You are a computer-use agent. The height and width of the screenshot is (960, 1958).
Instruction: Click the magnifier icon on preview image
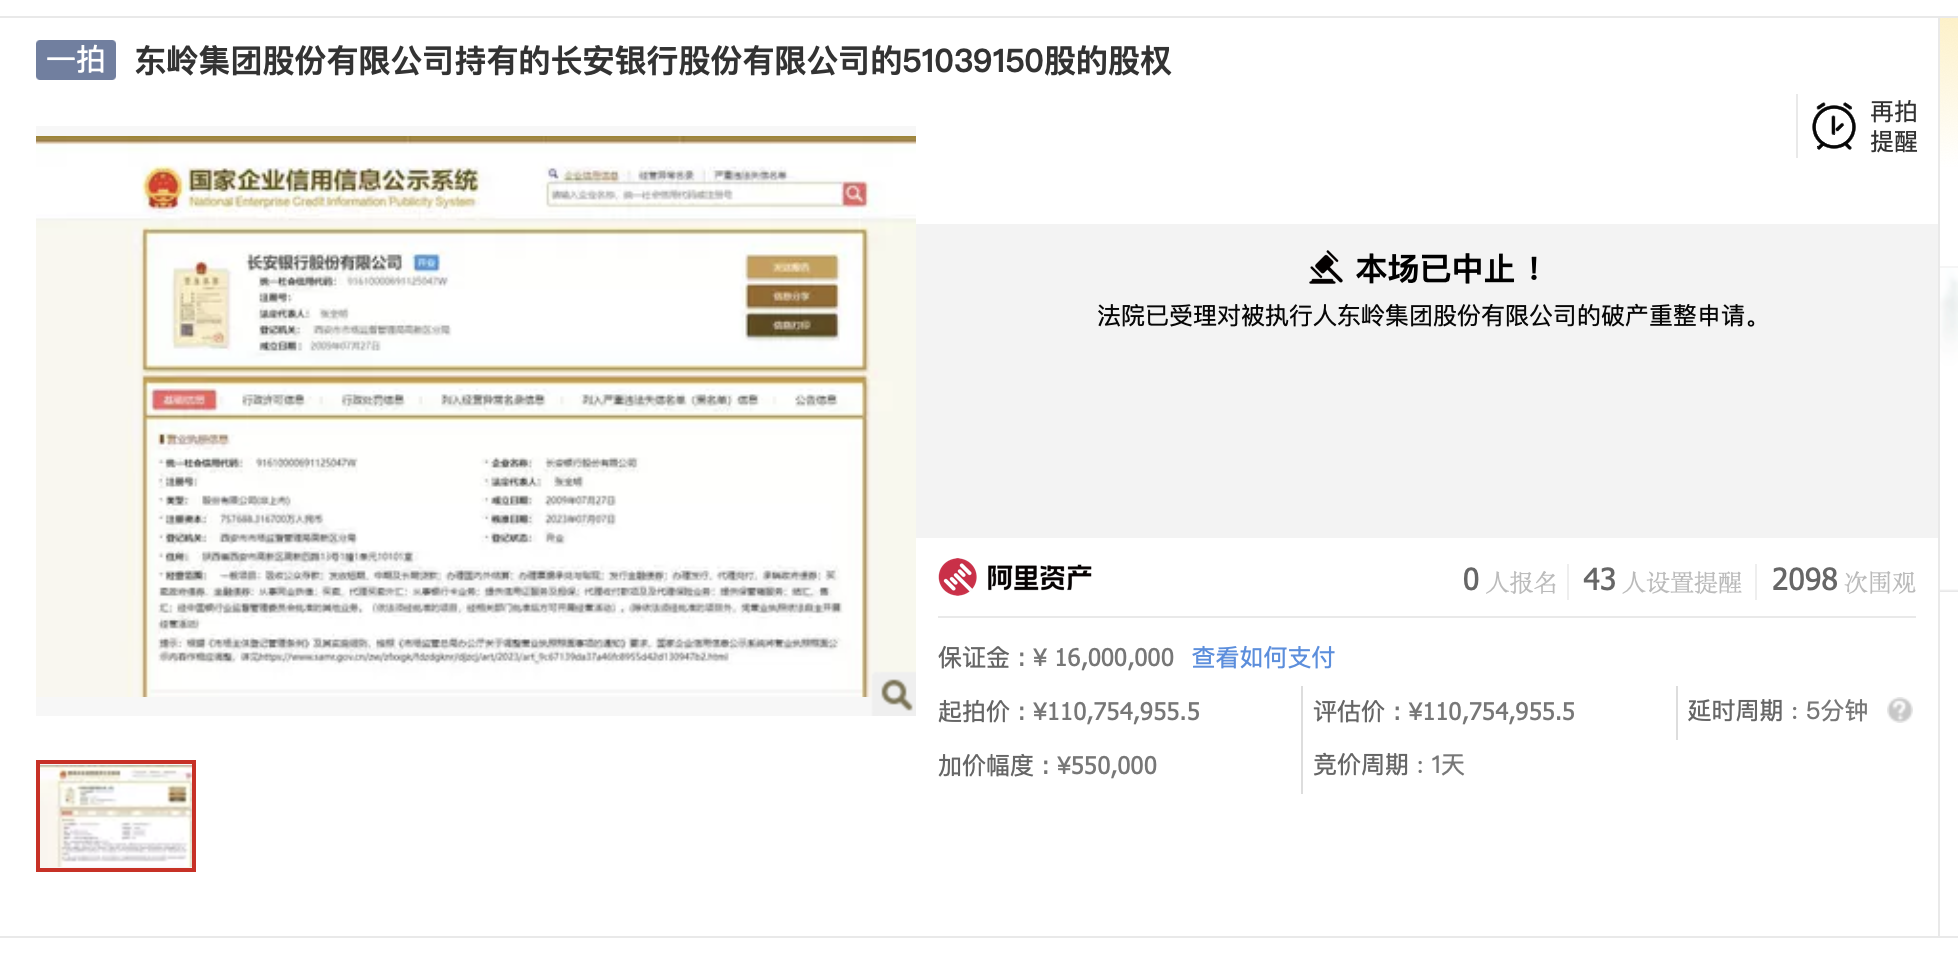point(895,694)
